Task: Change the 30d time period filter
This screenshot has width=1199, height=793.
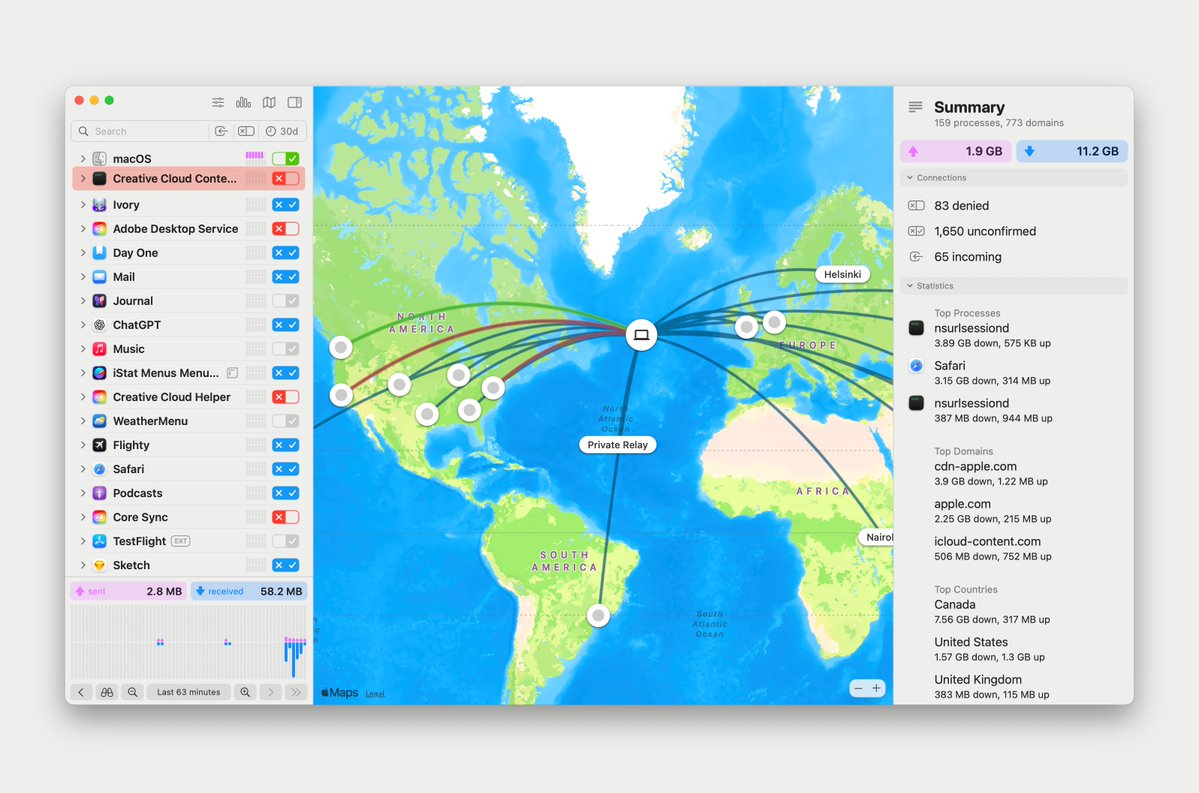Action: coord(282,132)
